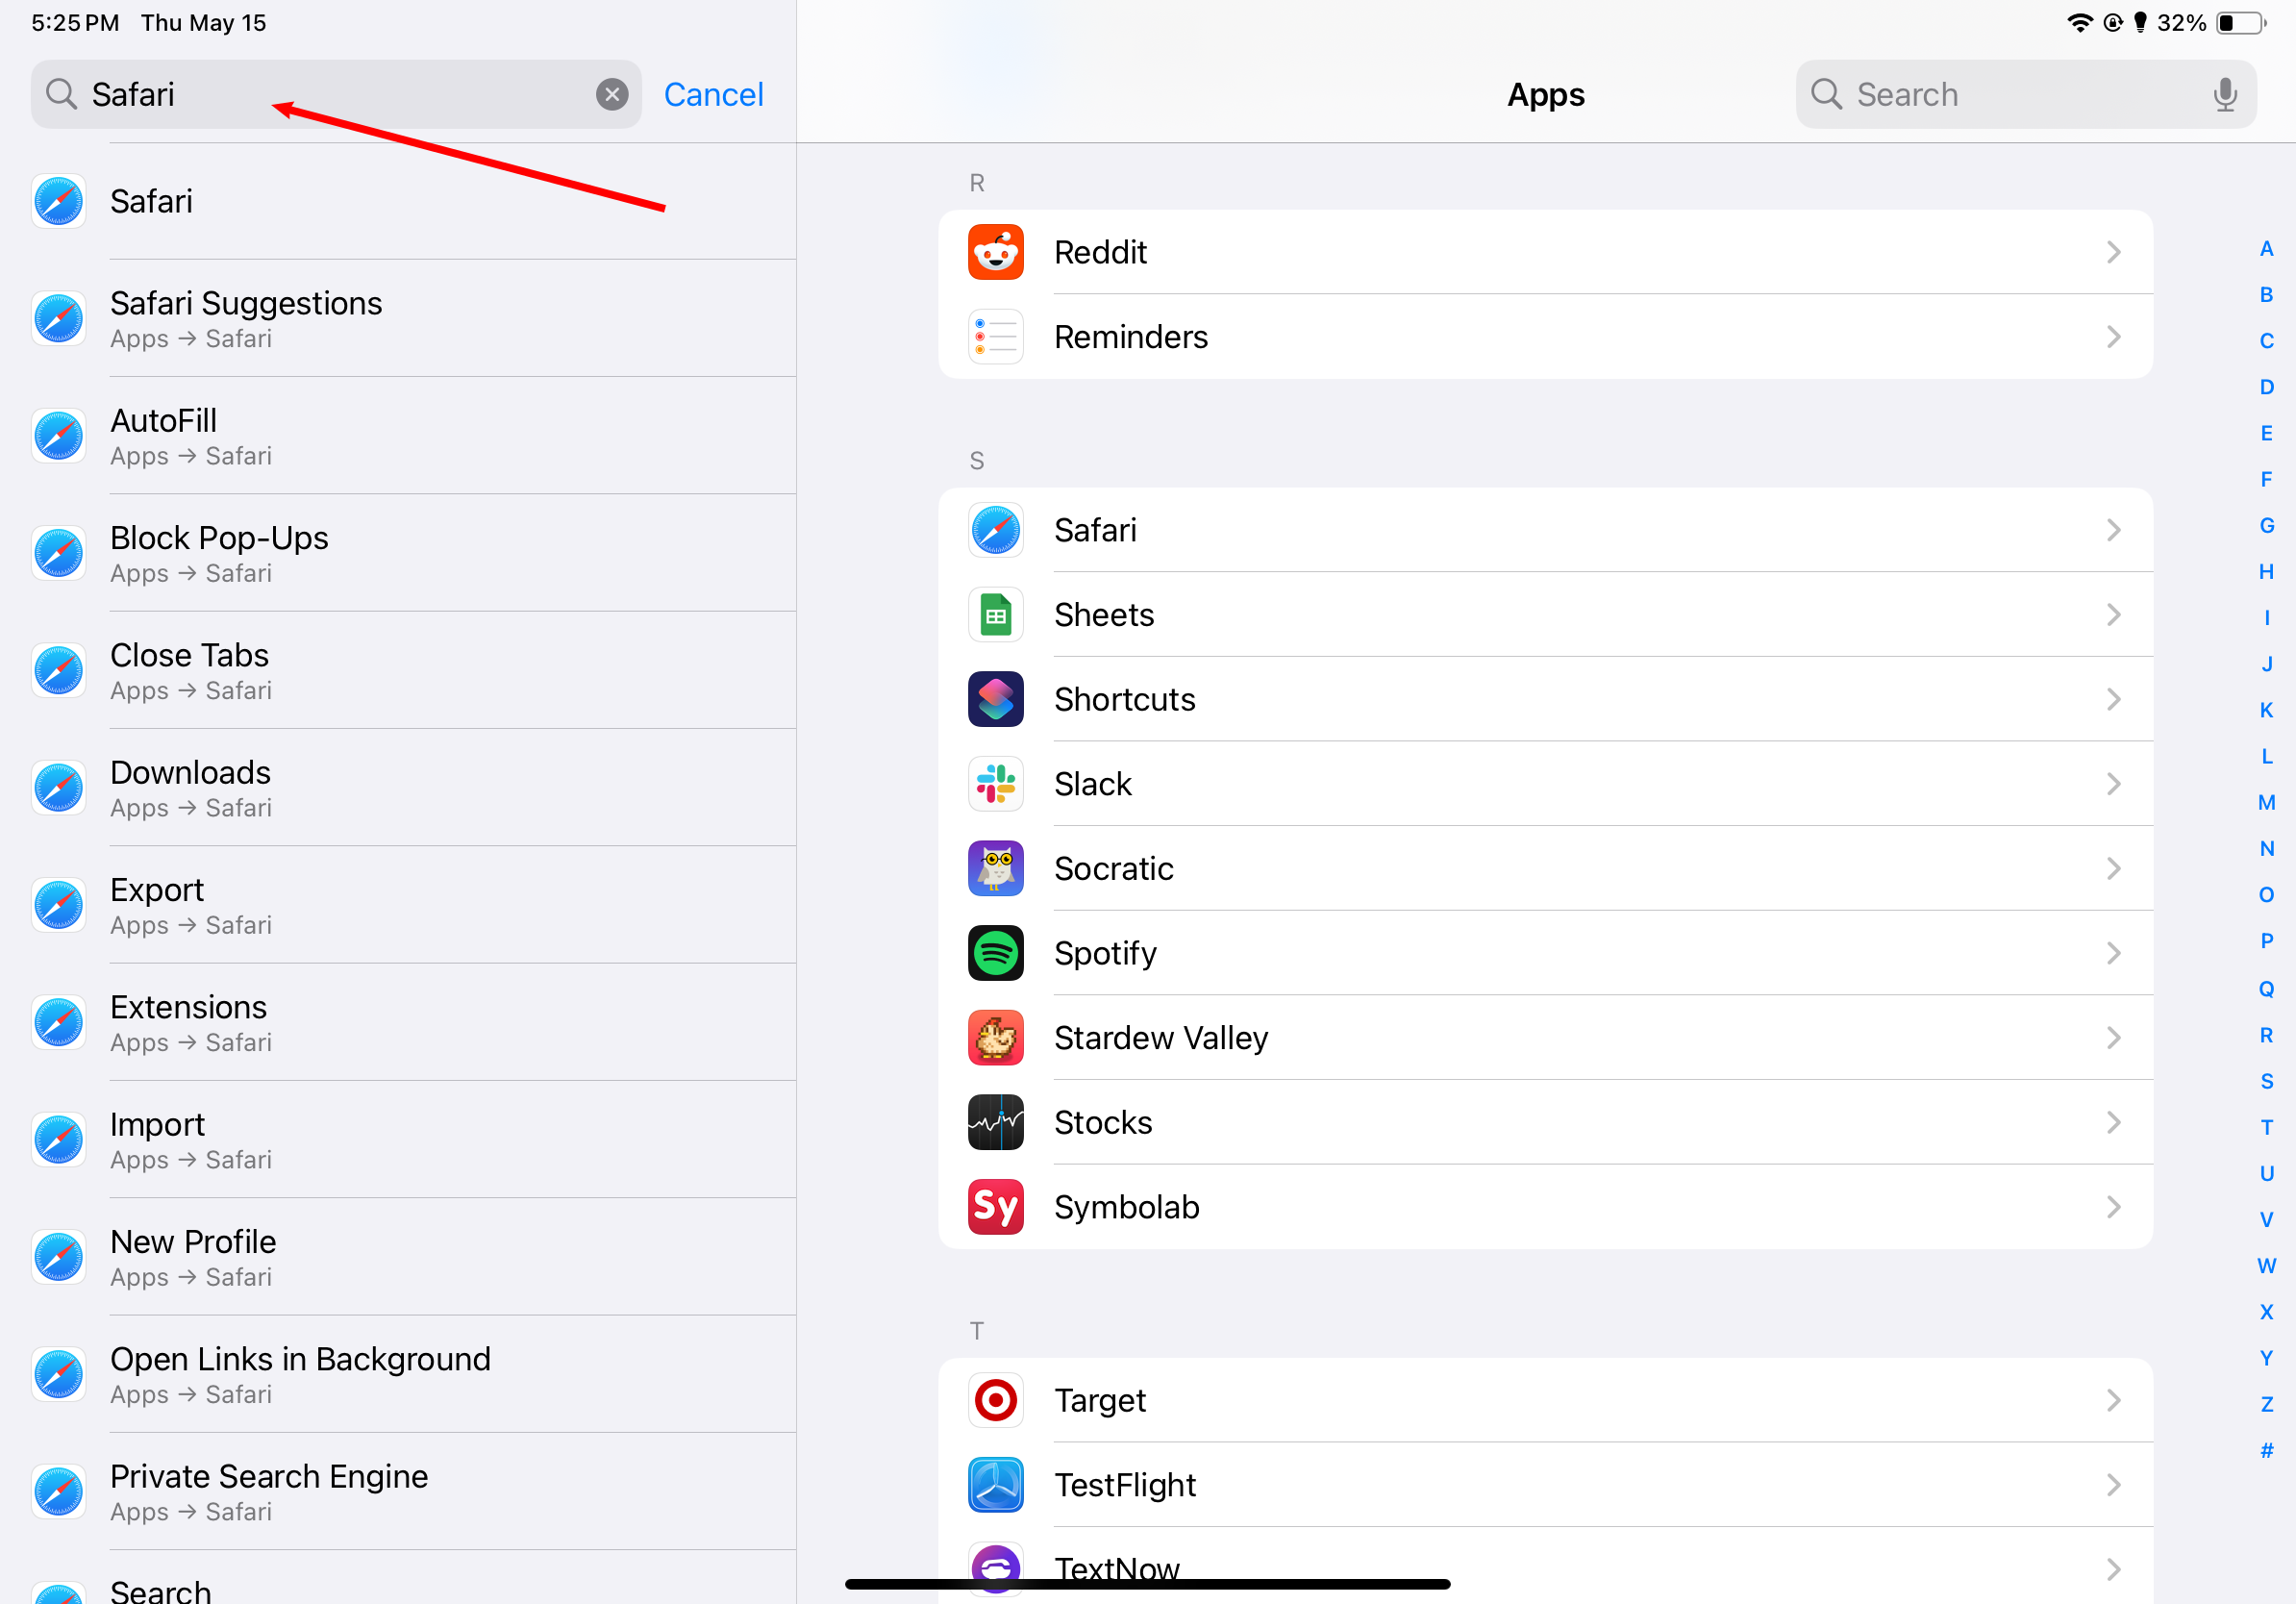
Task: Open Sheets row chevron
Action: [x=2113, y=615]
